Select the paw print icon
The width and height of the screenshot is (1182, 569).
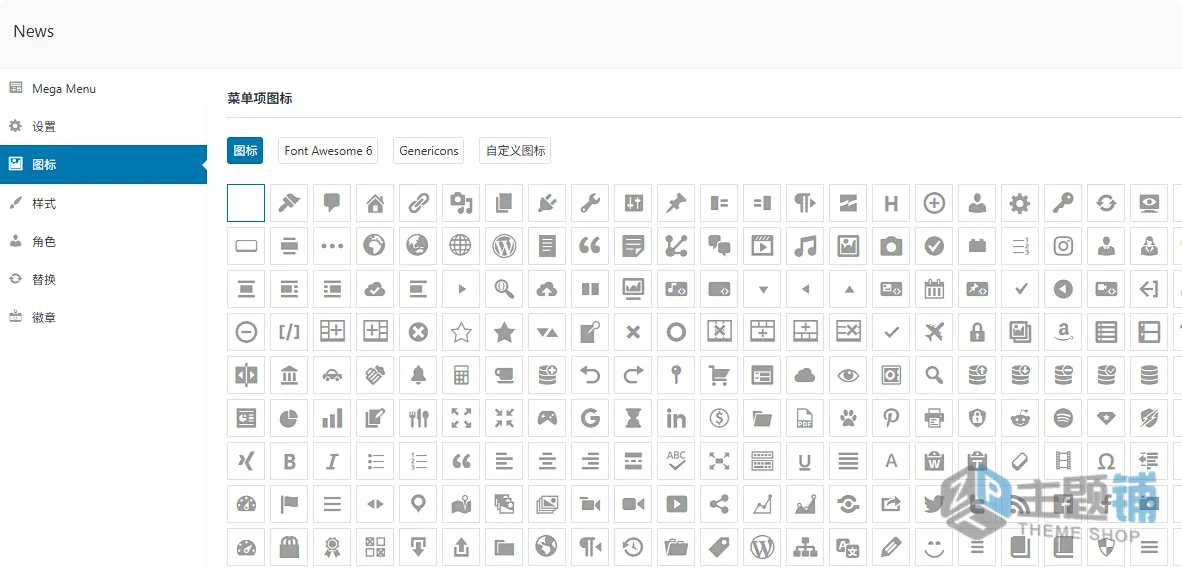coord(848,418)
